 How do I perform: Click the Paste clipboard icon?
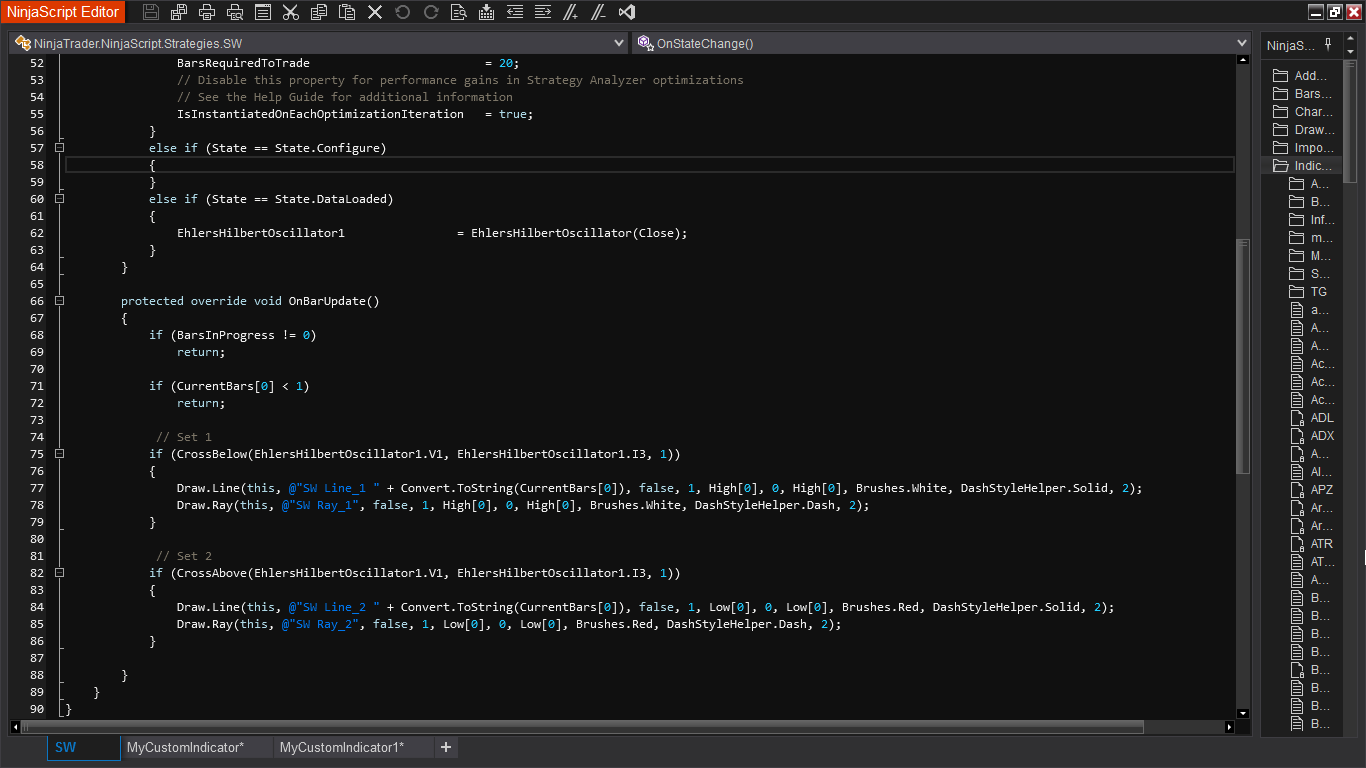point(347,12)
